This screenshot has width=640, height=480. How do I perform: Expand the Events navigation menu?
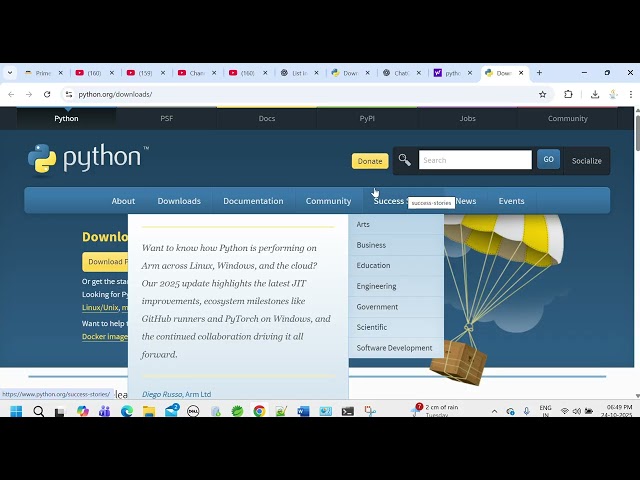[x=511, y=201]
